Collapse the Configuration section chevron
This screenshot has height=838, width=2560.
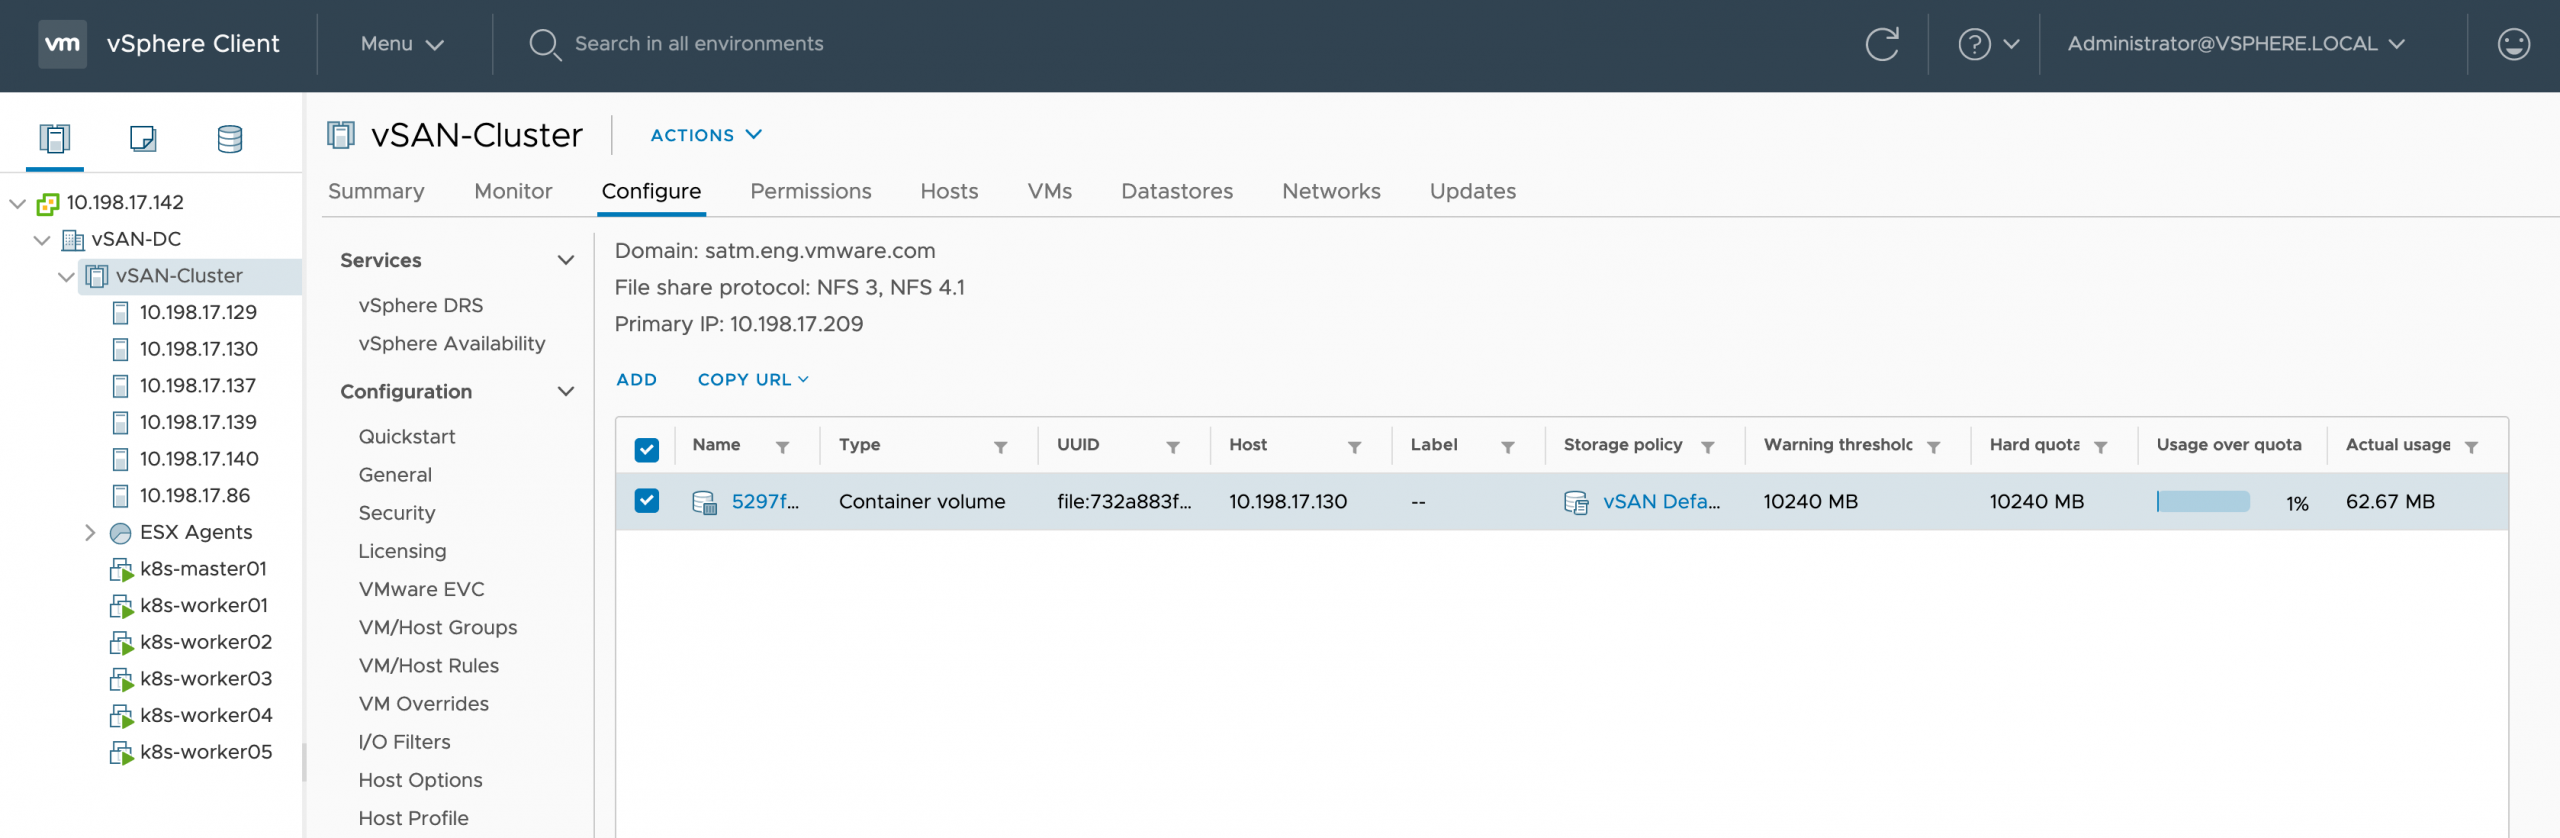click(566, 391)
